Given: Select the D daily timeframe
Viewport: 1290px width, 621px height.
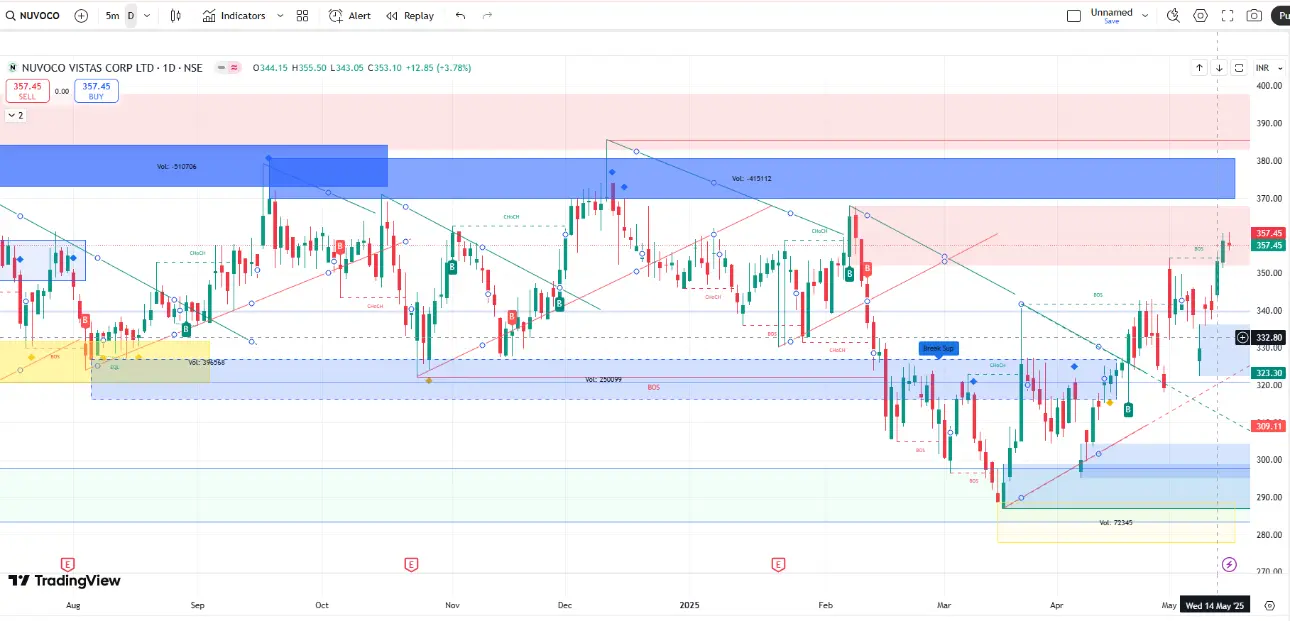Looking at the screenshot, I should 130,16.
